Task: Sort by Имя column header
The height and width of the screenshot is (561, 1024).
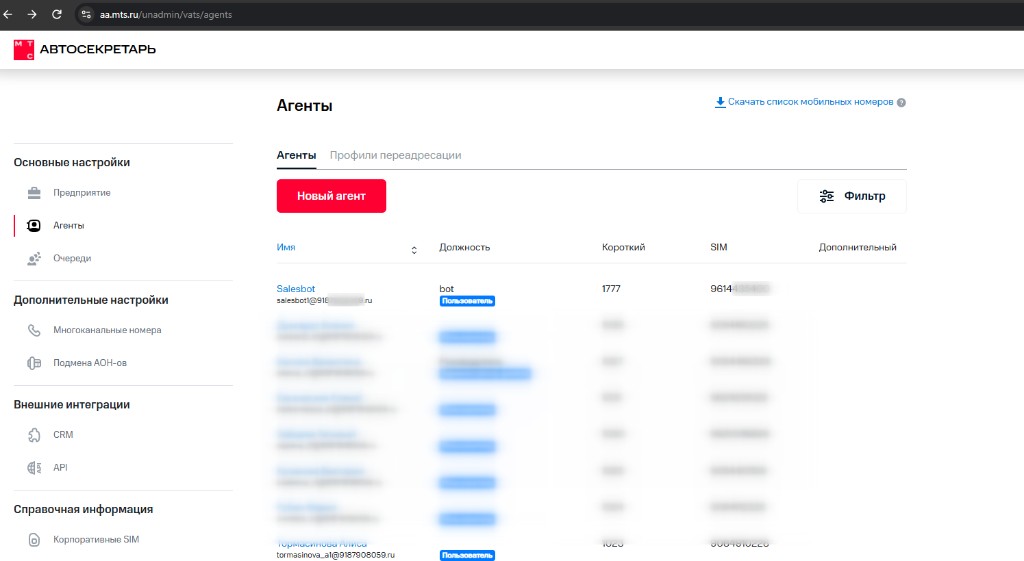Action: point(286,248)
